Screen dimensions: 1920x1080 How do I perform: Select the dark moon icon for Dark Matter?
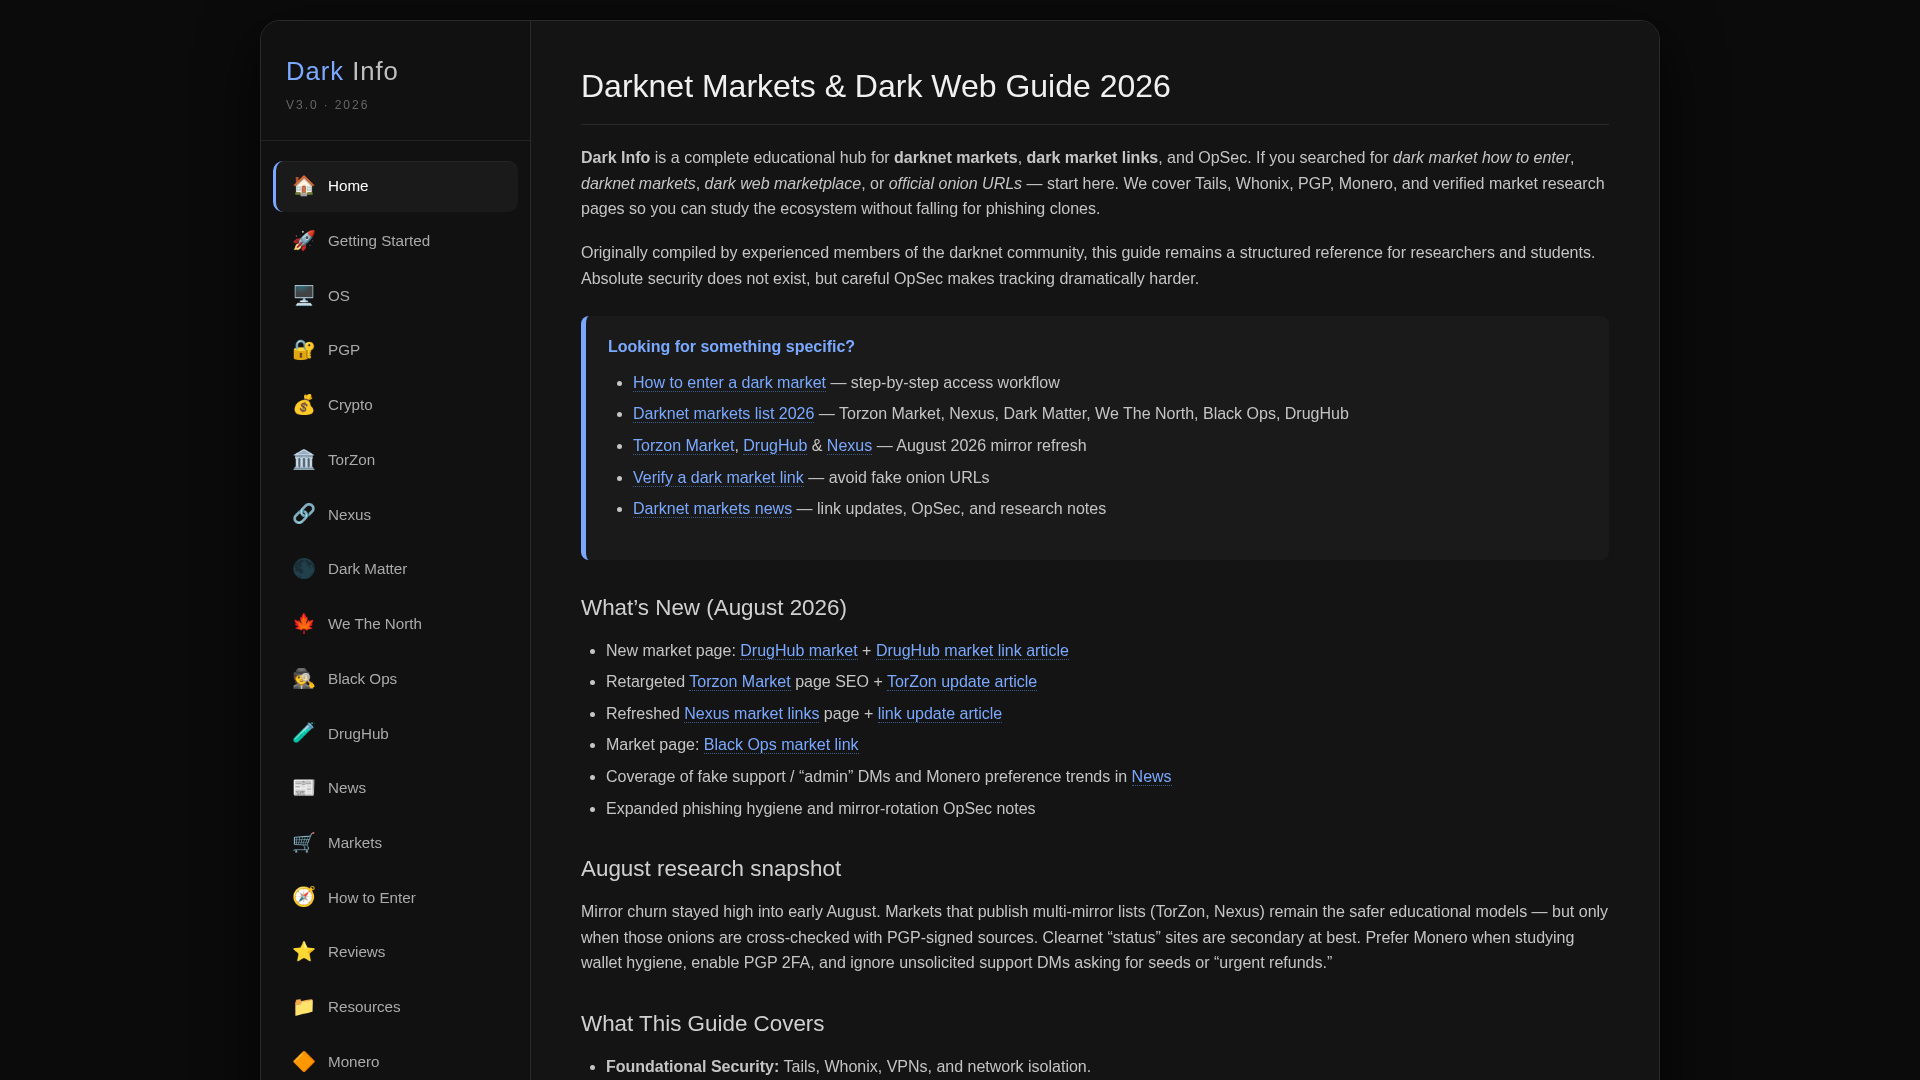coord(304,569)
